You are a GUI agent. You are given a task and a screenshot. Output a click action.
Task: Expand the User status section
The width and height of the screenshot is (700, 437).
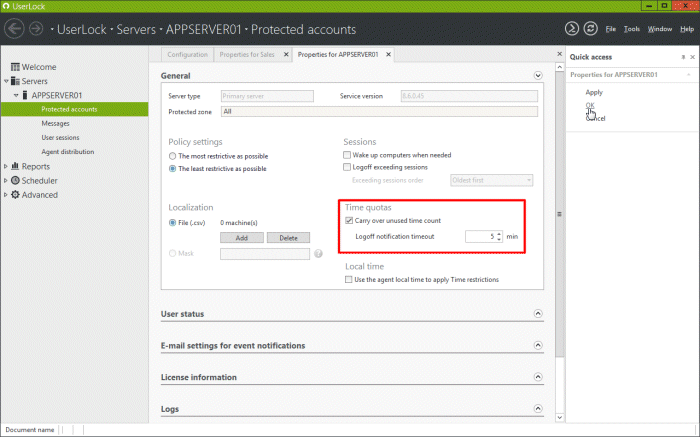pos(538,314)
